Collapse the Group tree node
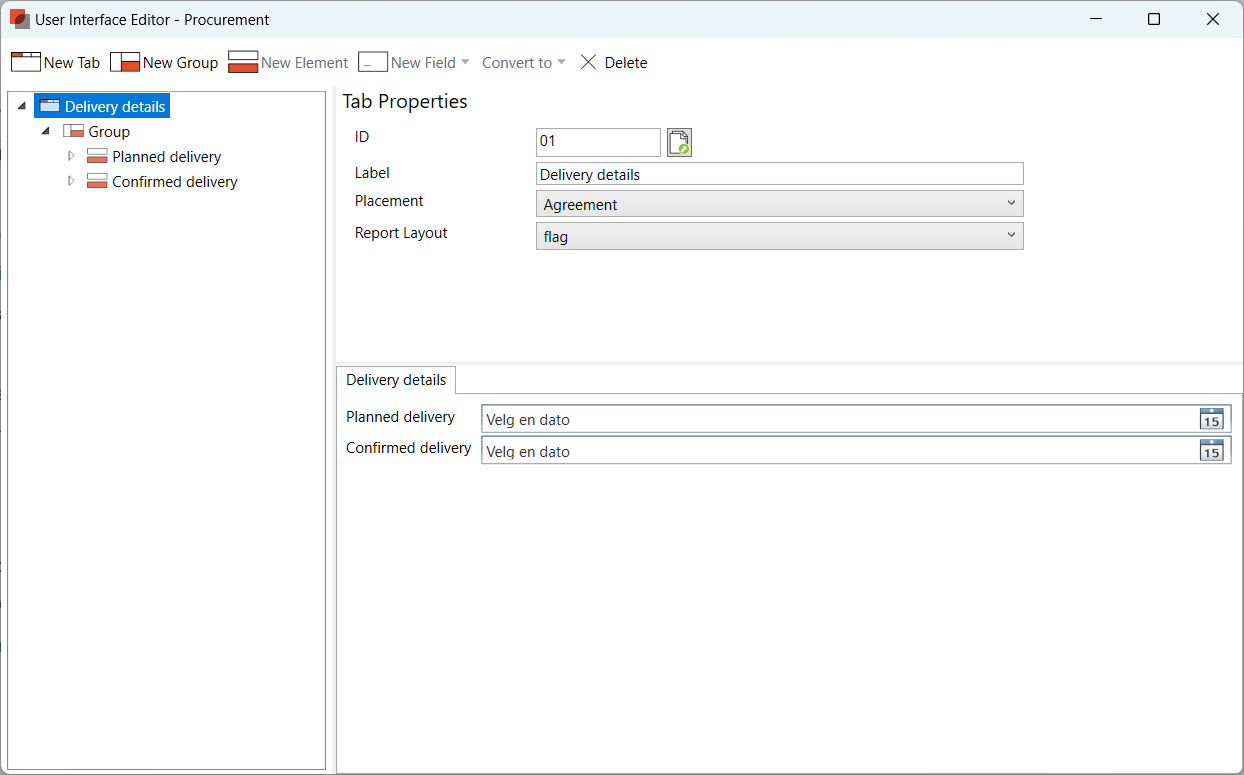This screenshot has height=775, width=1244. (46, 132)
